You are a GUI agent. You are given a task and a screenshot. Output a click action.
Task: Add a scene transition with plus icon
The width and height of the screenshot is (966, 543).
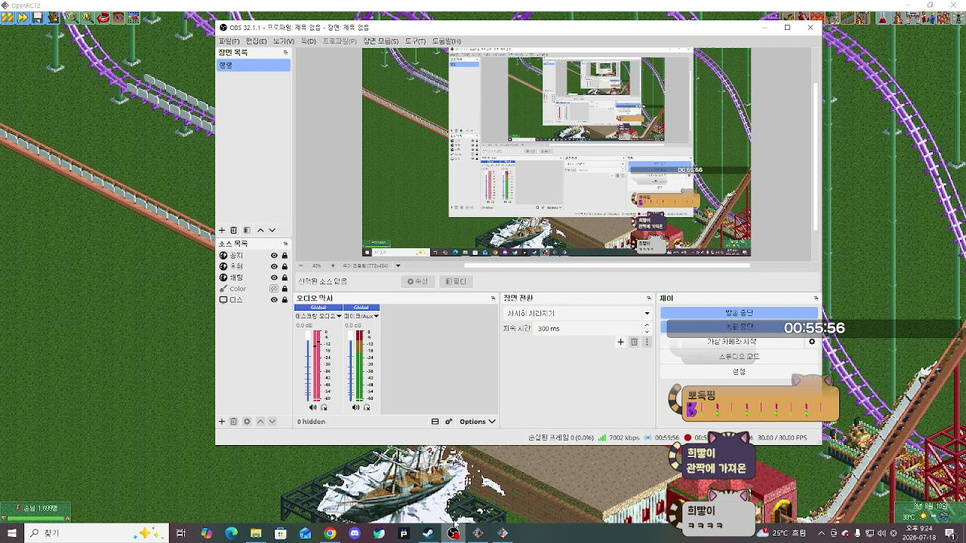[x=620, y=342]
